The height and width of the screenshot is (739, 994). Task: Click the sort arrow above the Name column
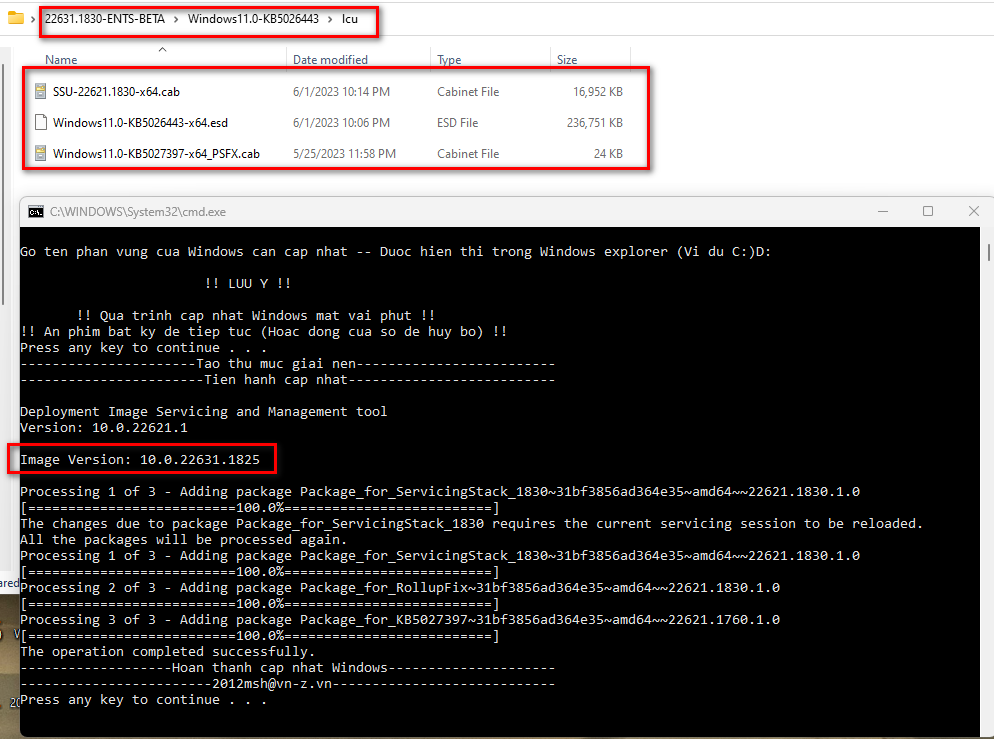click(x=162, y=49)
